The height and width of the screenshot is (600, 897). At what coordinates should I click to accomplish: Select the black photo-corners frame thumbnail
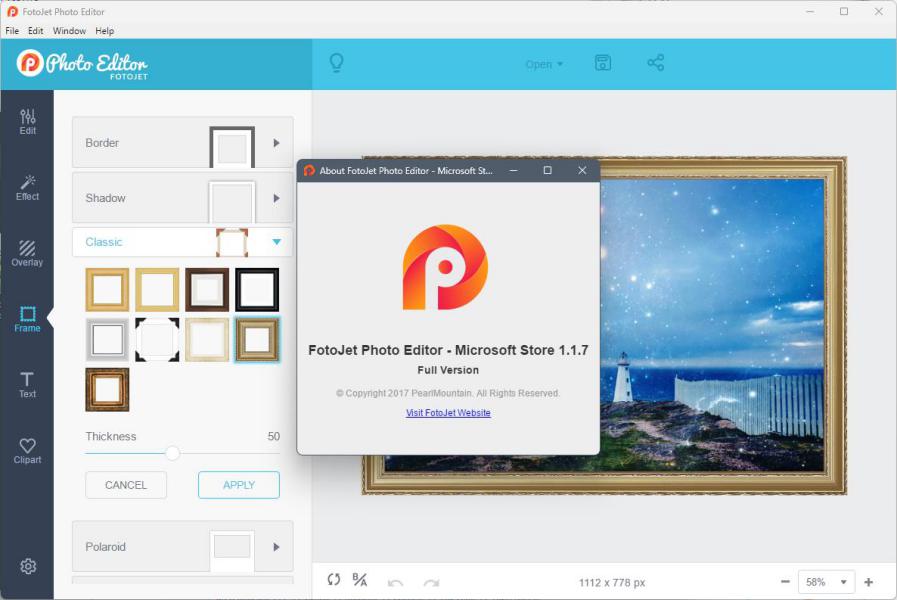(x=157, y=340)
